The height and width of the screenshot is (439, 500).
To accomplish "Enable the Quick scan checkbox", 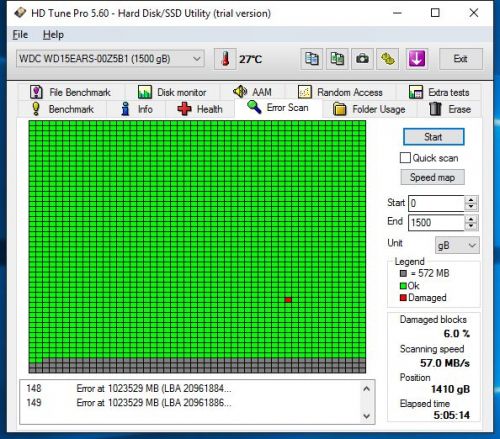I will pos(405,158).
